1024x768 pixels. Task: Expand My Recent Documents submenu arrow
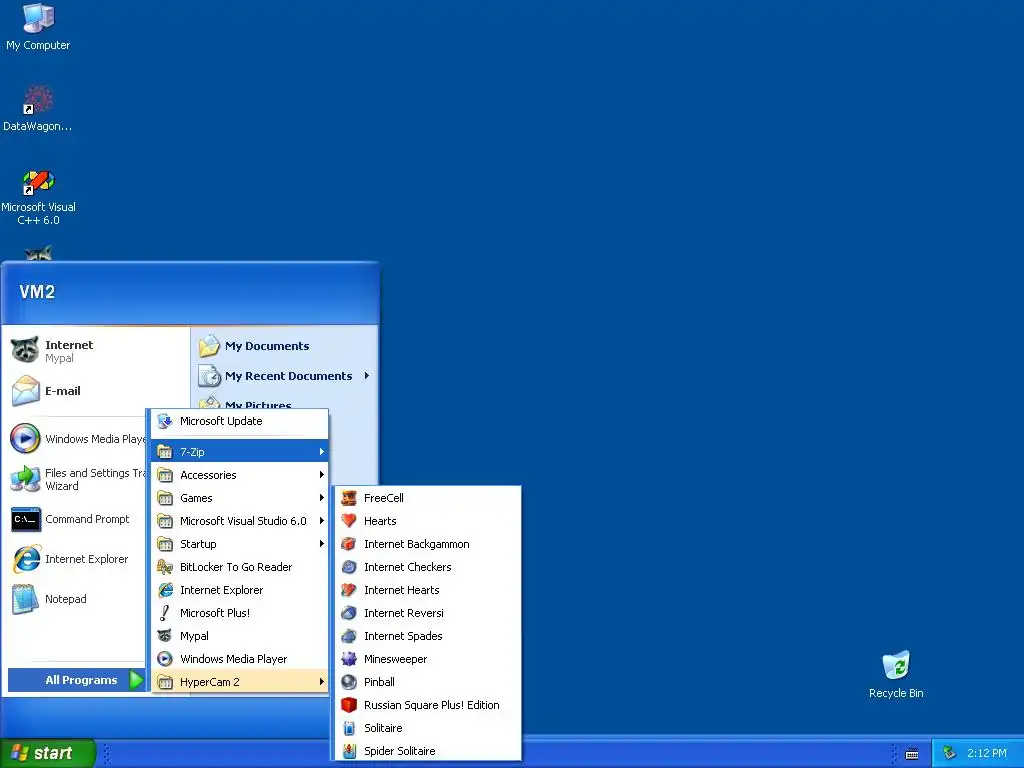pyautogui.click(x=367, y=376)
